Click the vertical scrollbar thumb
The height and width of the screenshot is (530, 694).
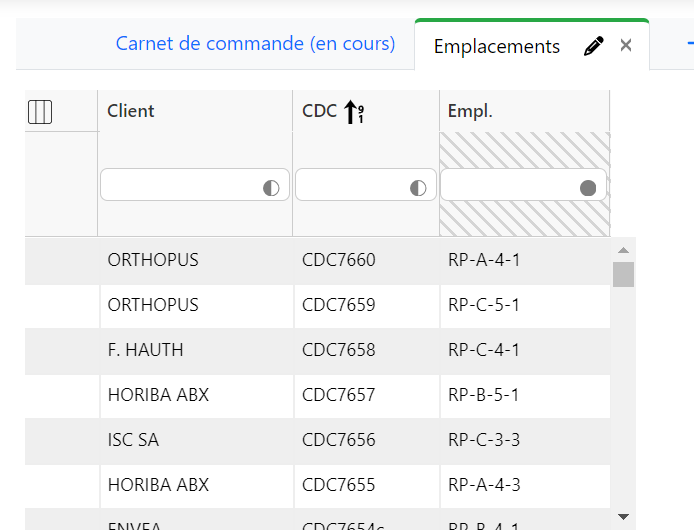(x=623, y=274)
